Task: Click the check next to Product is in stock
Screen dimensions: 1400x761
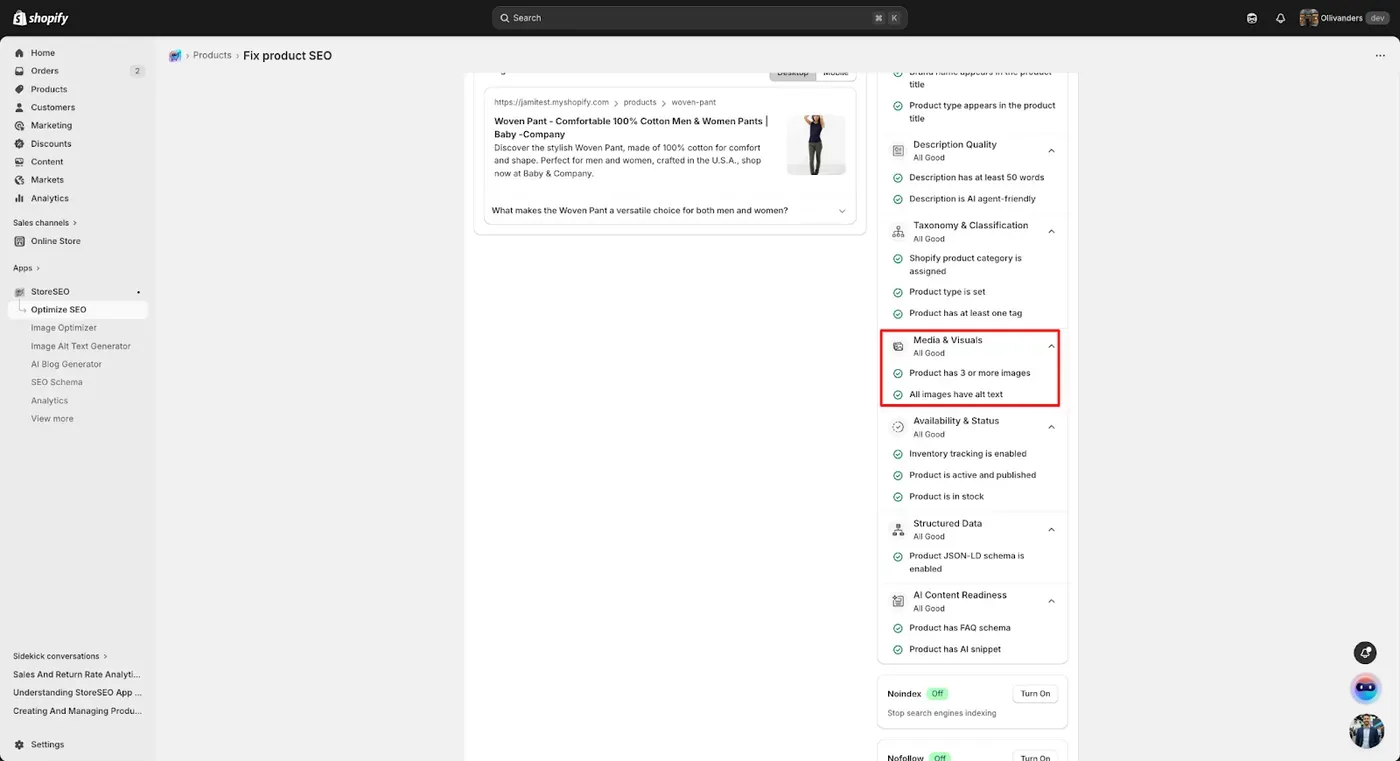Action: pyautogui.click(x=898, y=497)
